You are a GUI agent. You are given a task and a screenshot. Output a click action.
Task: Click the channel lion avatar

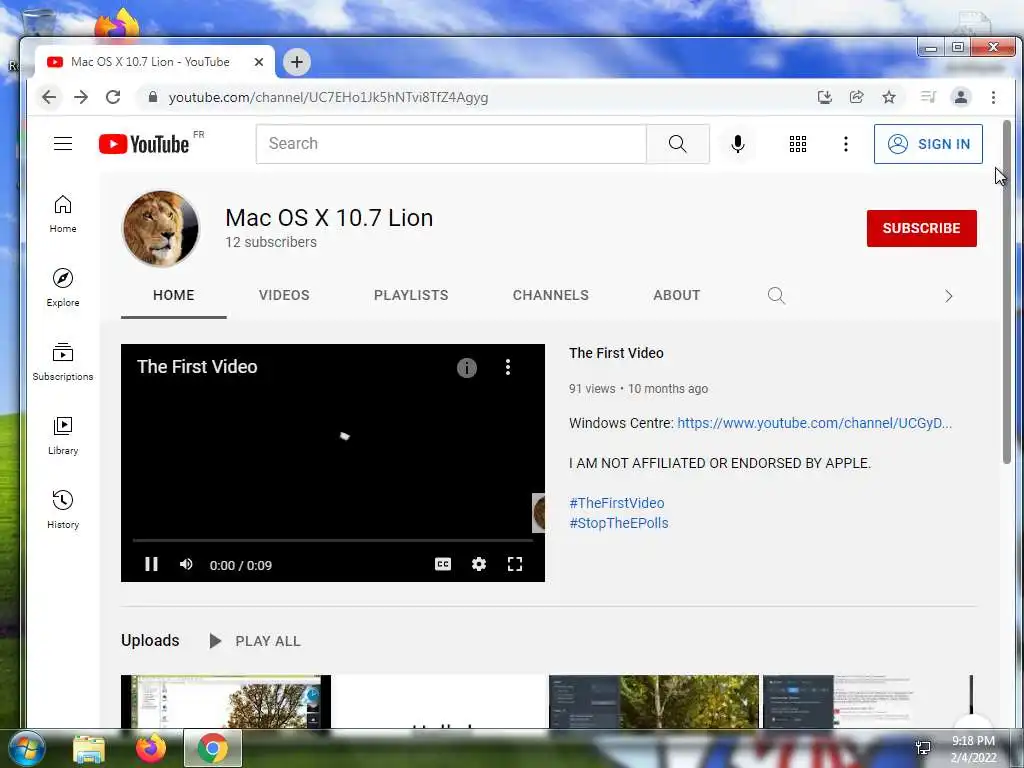tap(161, 229)
